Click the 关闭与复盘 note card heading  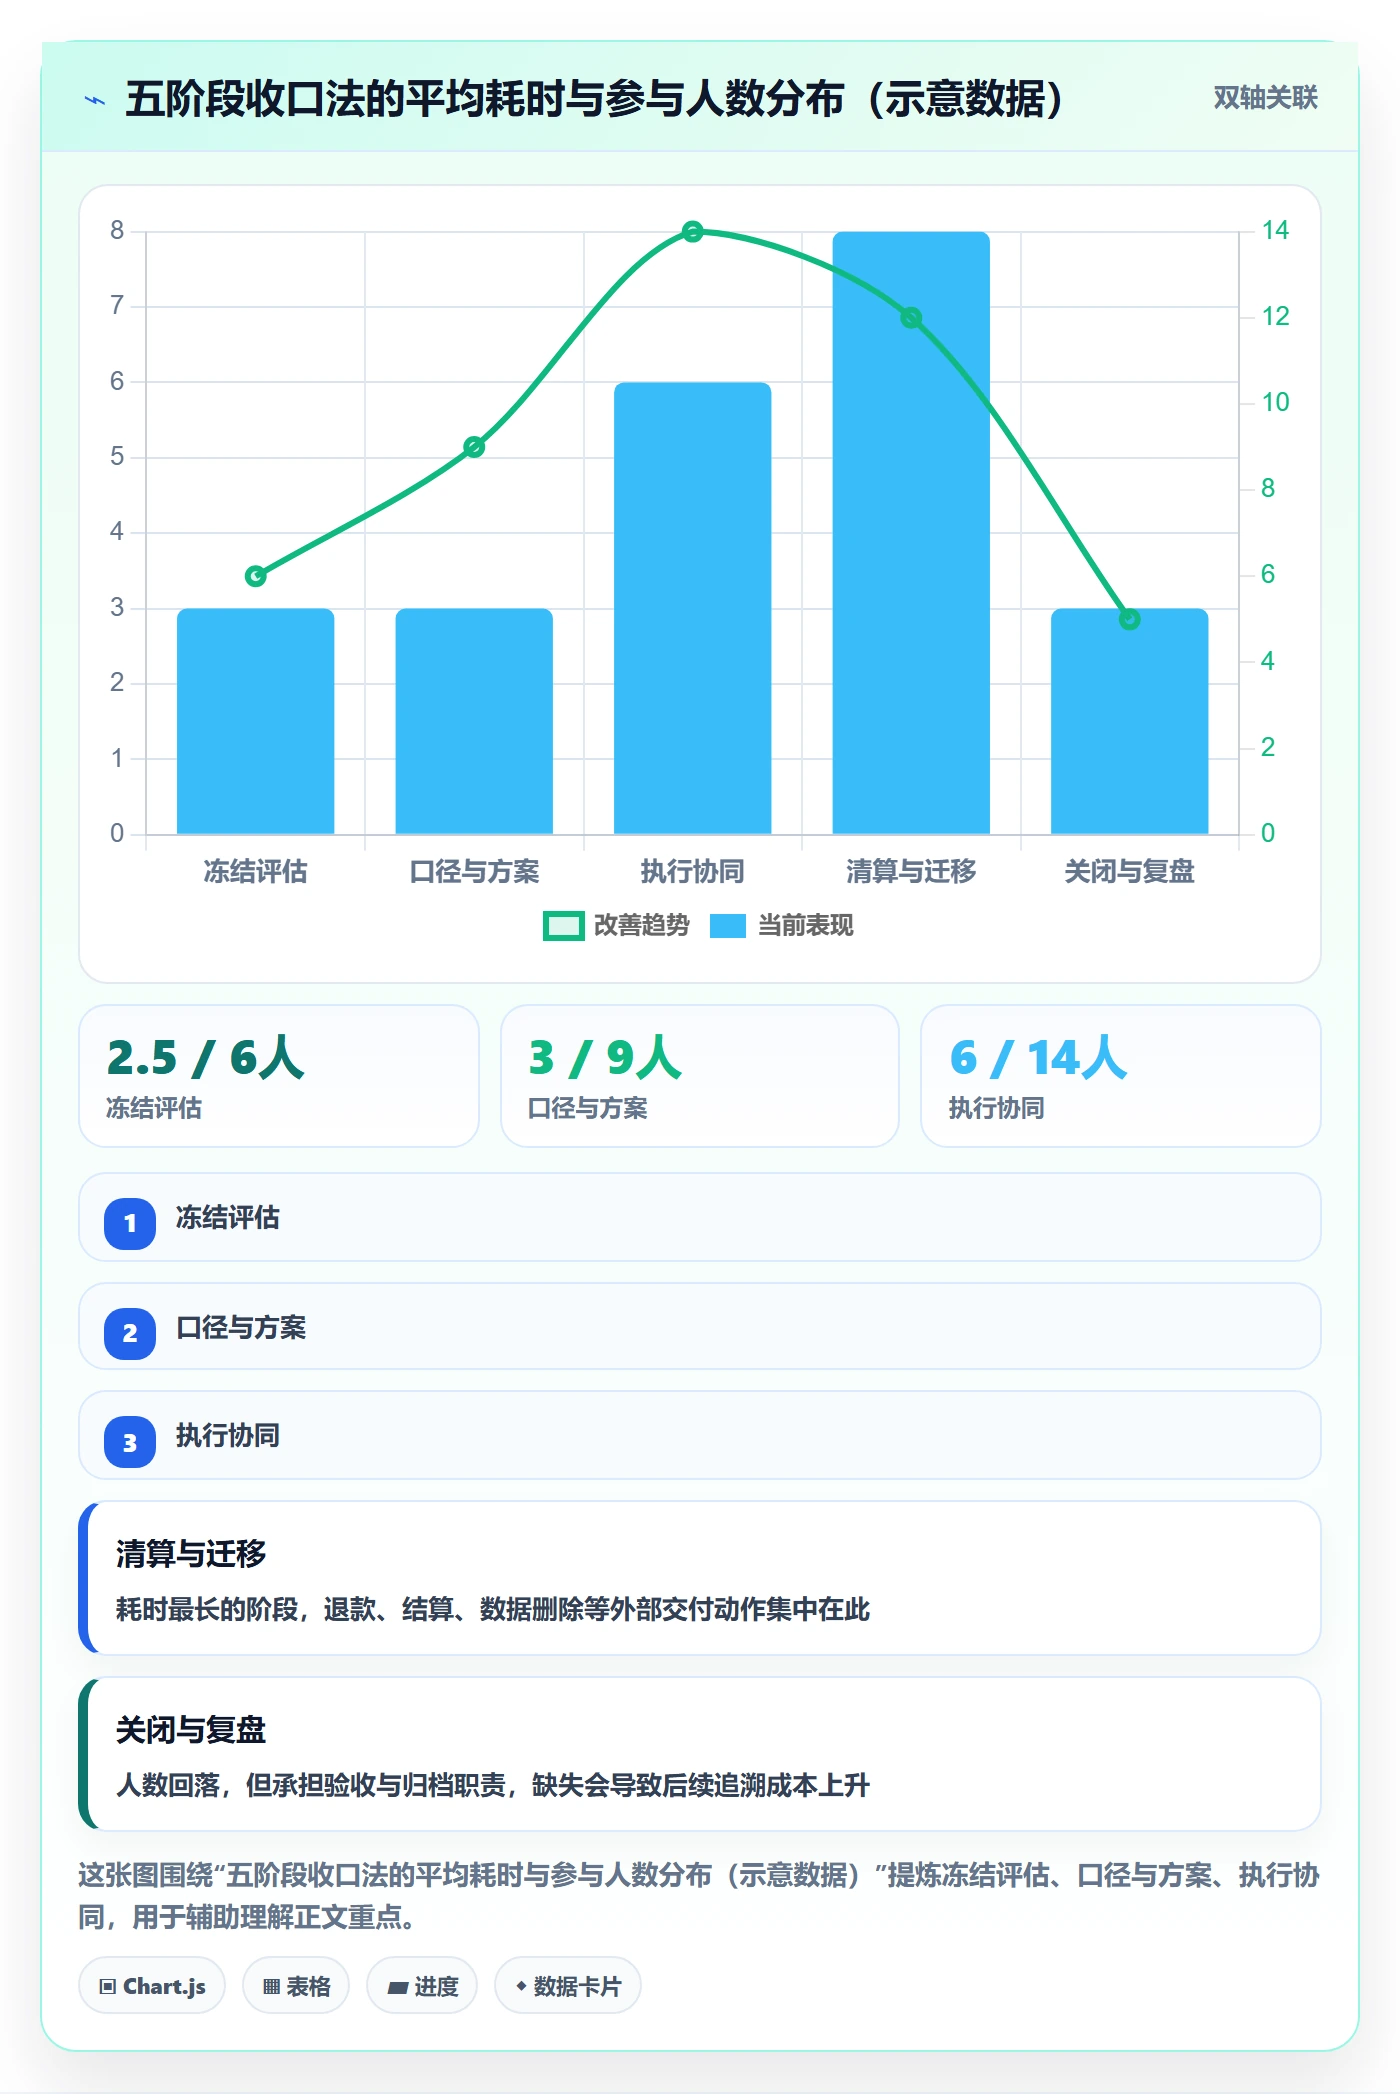pyautogui.click(x=191, y=1730)
